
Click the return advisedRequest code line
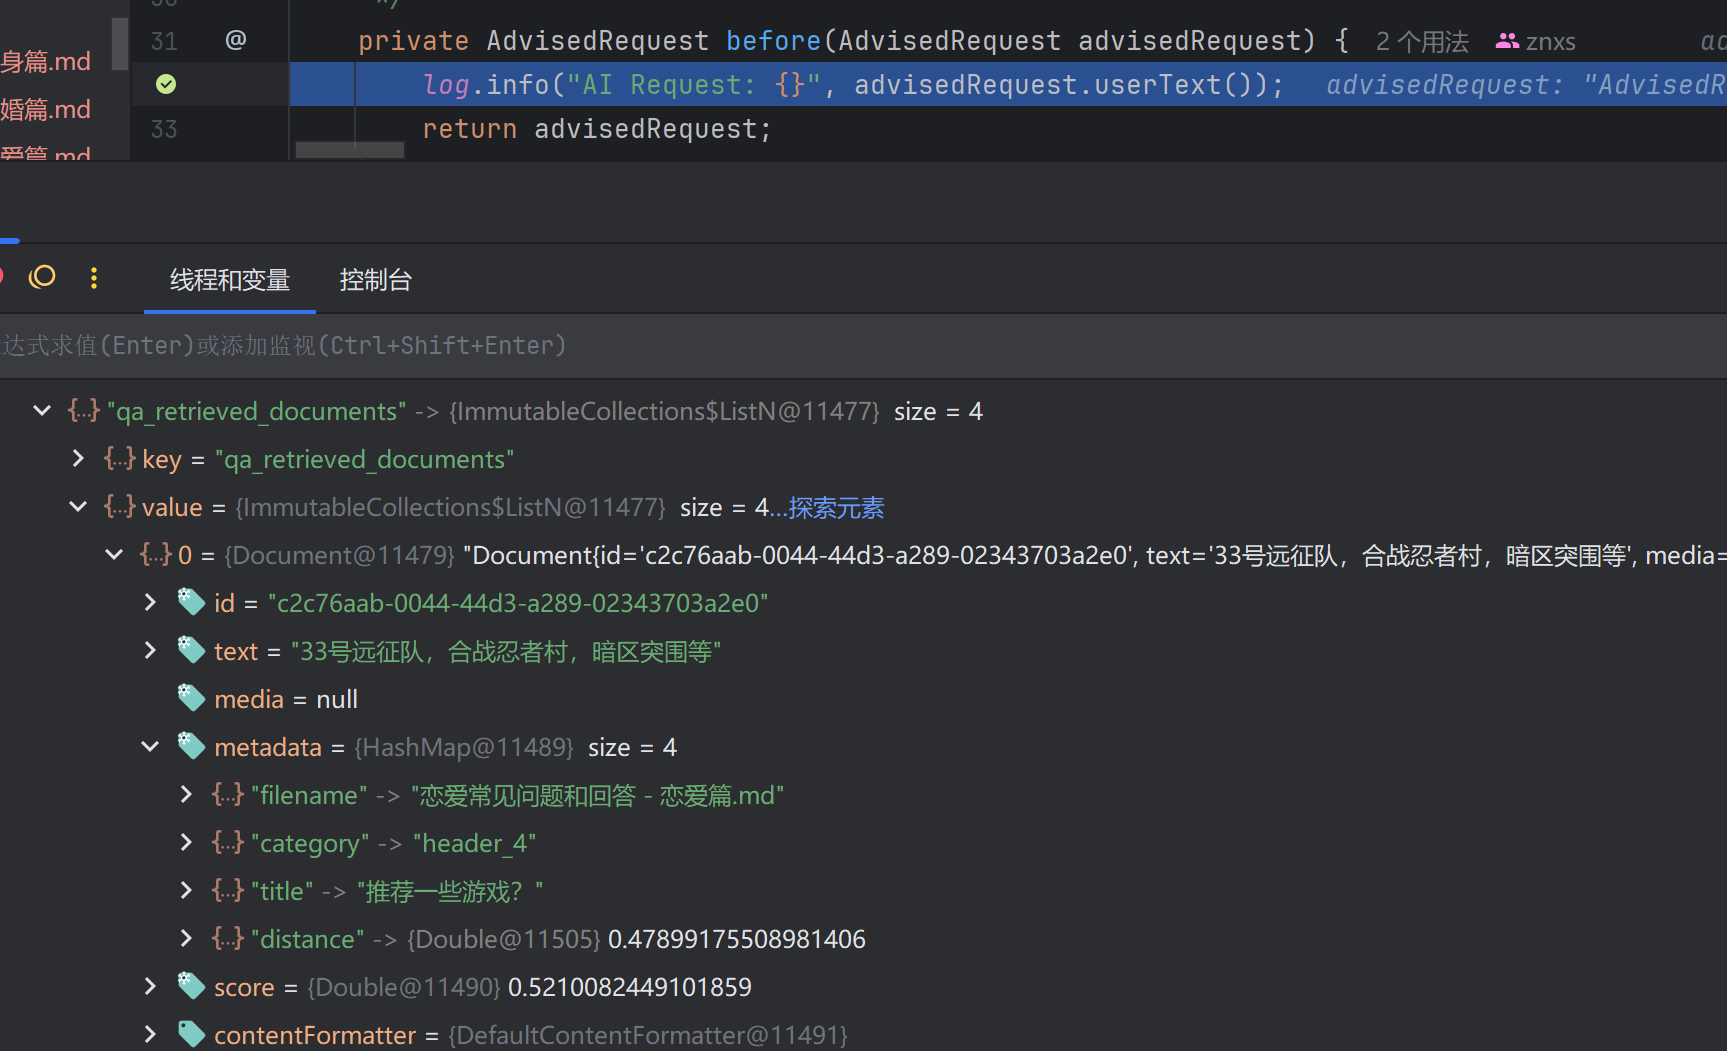point(597,129)
